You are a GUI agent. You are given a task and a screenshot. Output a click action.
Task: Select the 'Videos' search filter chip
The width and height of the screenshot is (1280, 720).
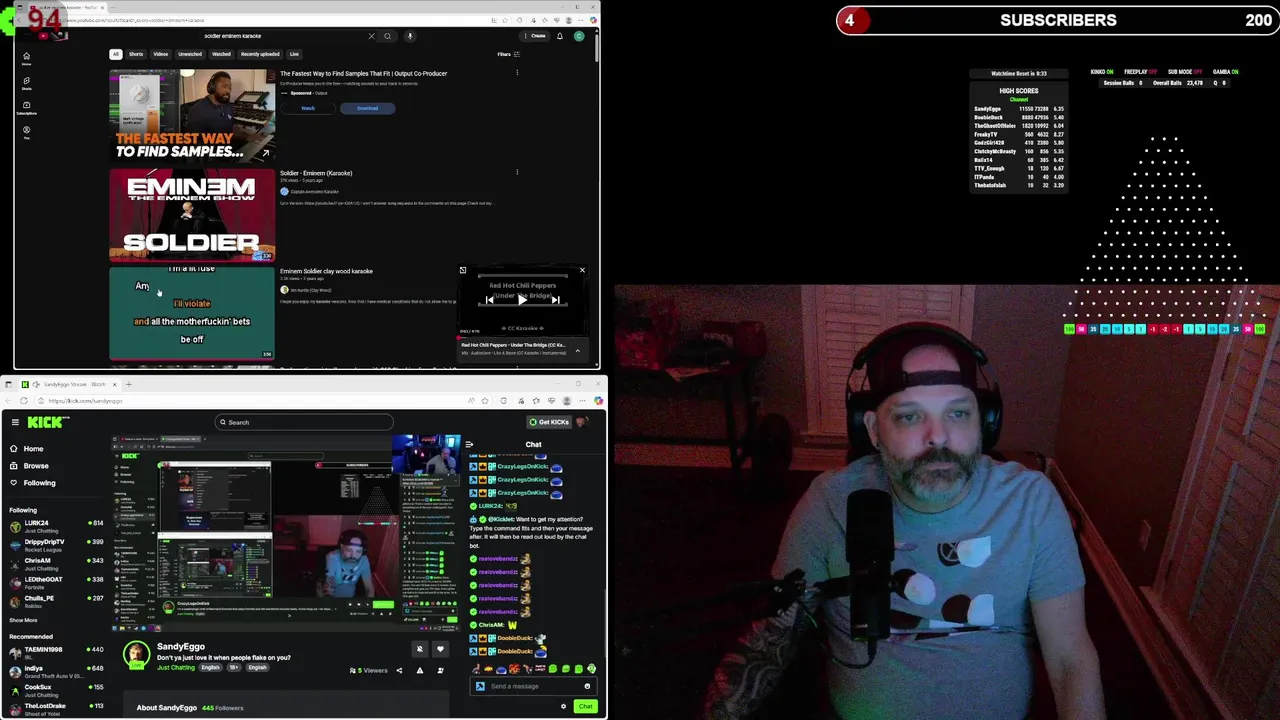(x=161, y=54)
